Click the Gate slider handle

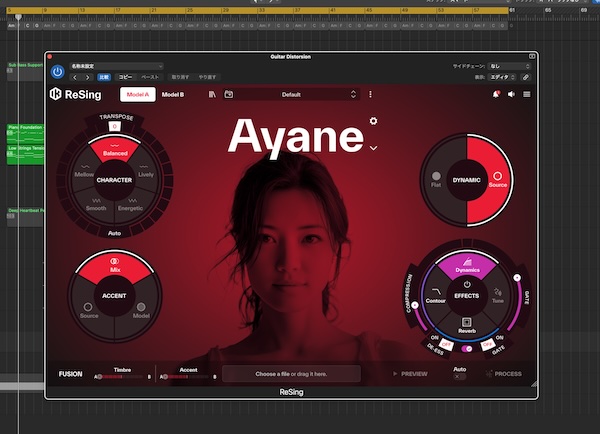[517, 277]
